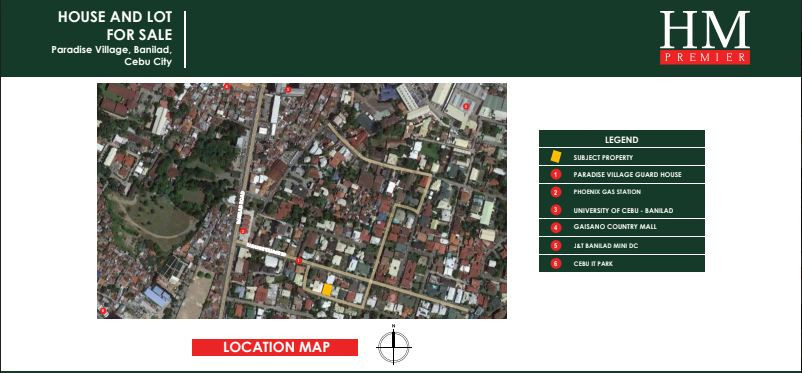Select PHOENIX GAS STATION legend text
Screen dimensions: 802x373
click(607, 192)
